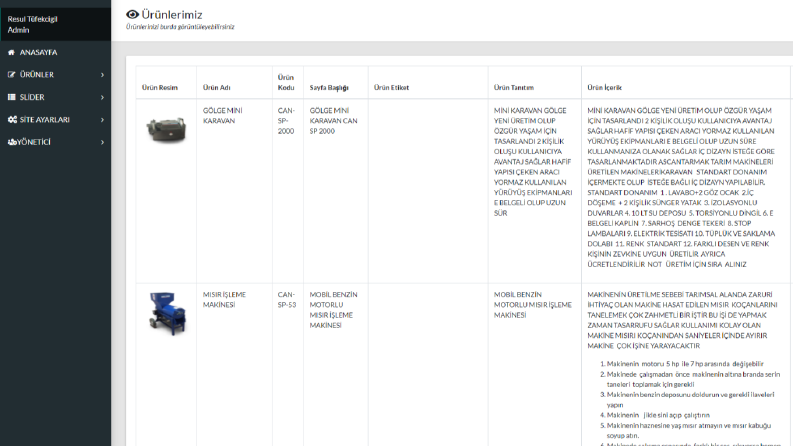Image resolution: width=793 pixels, height=446 pixels.
Task: Click list item 'Makinenin motoru 5 hp ile 7 hp'
Action: click(x=685, y=364)
